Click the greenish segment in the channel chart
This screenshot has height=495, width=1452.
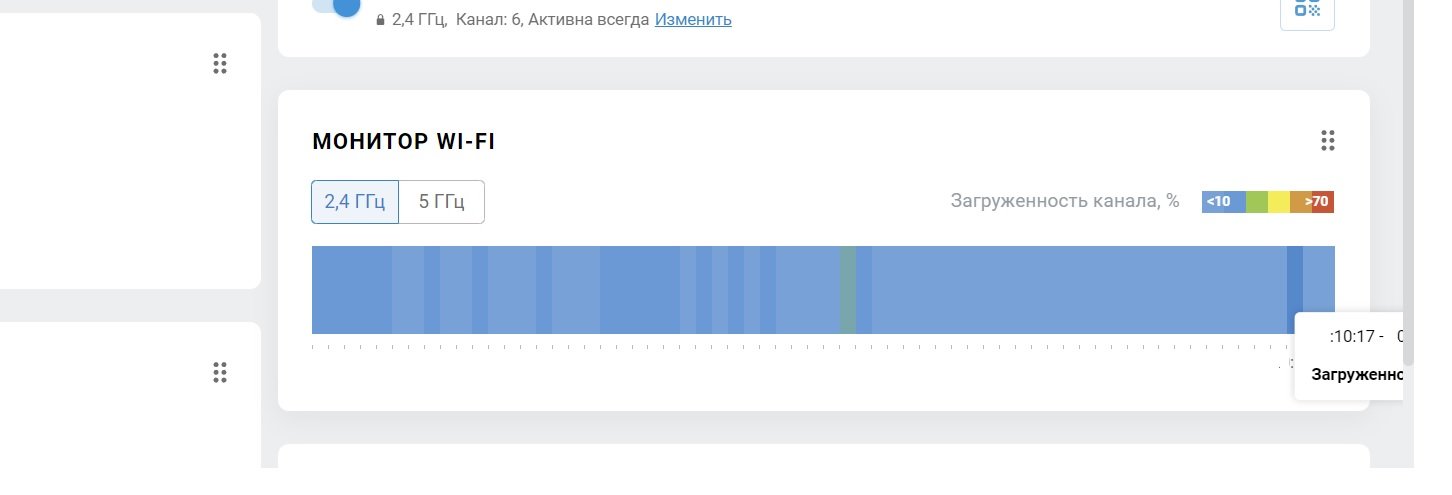848,290
